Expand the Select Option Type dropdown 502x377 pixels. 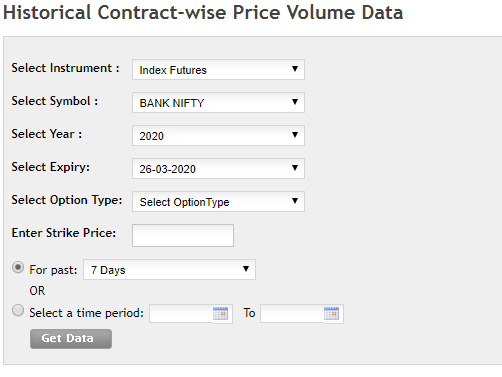click(x=218, y=201)
